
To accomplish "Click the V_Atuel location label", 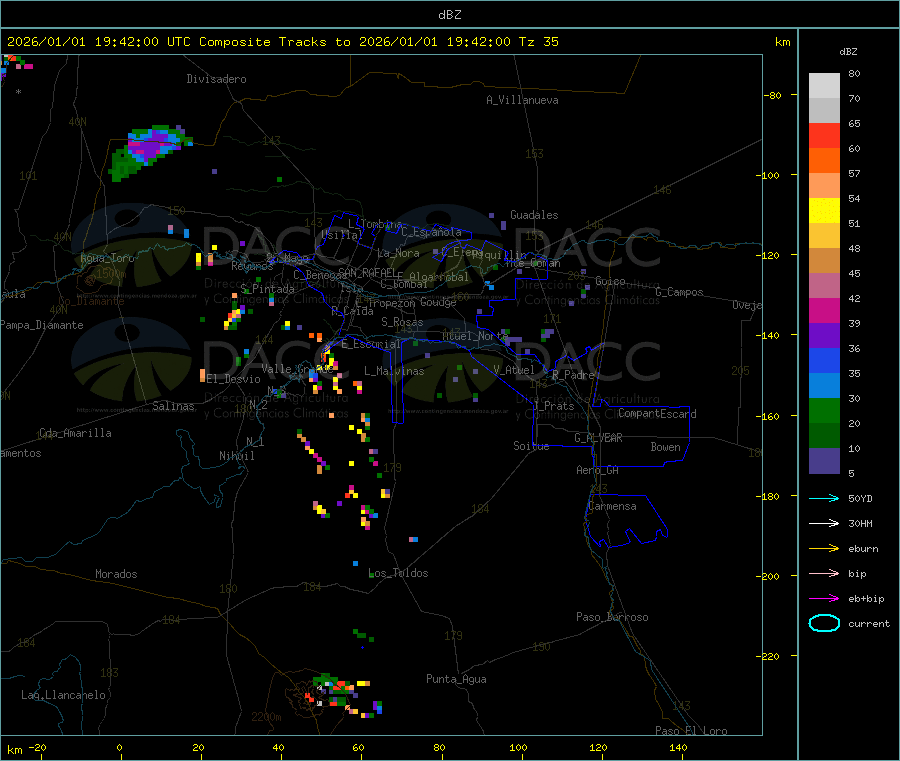I will [x=514, y=370].
